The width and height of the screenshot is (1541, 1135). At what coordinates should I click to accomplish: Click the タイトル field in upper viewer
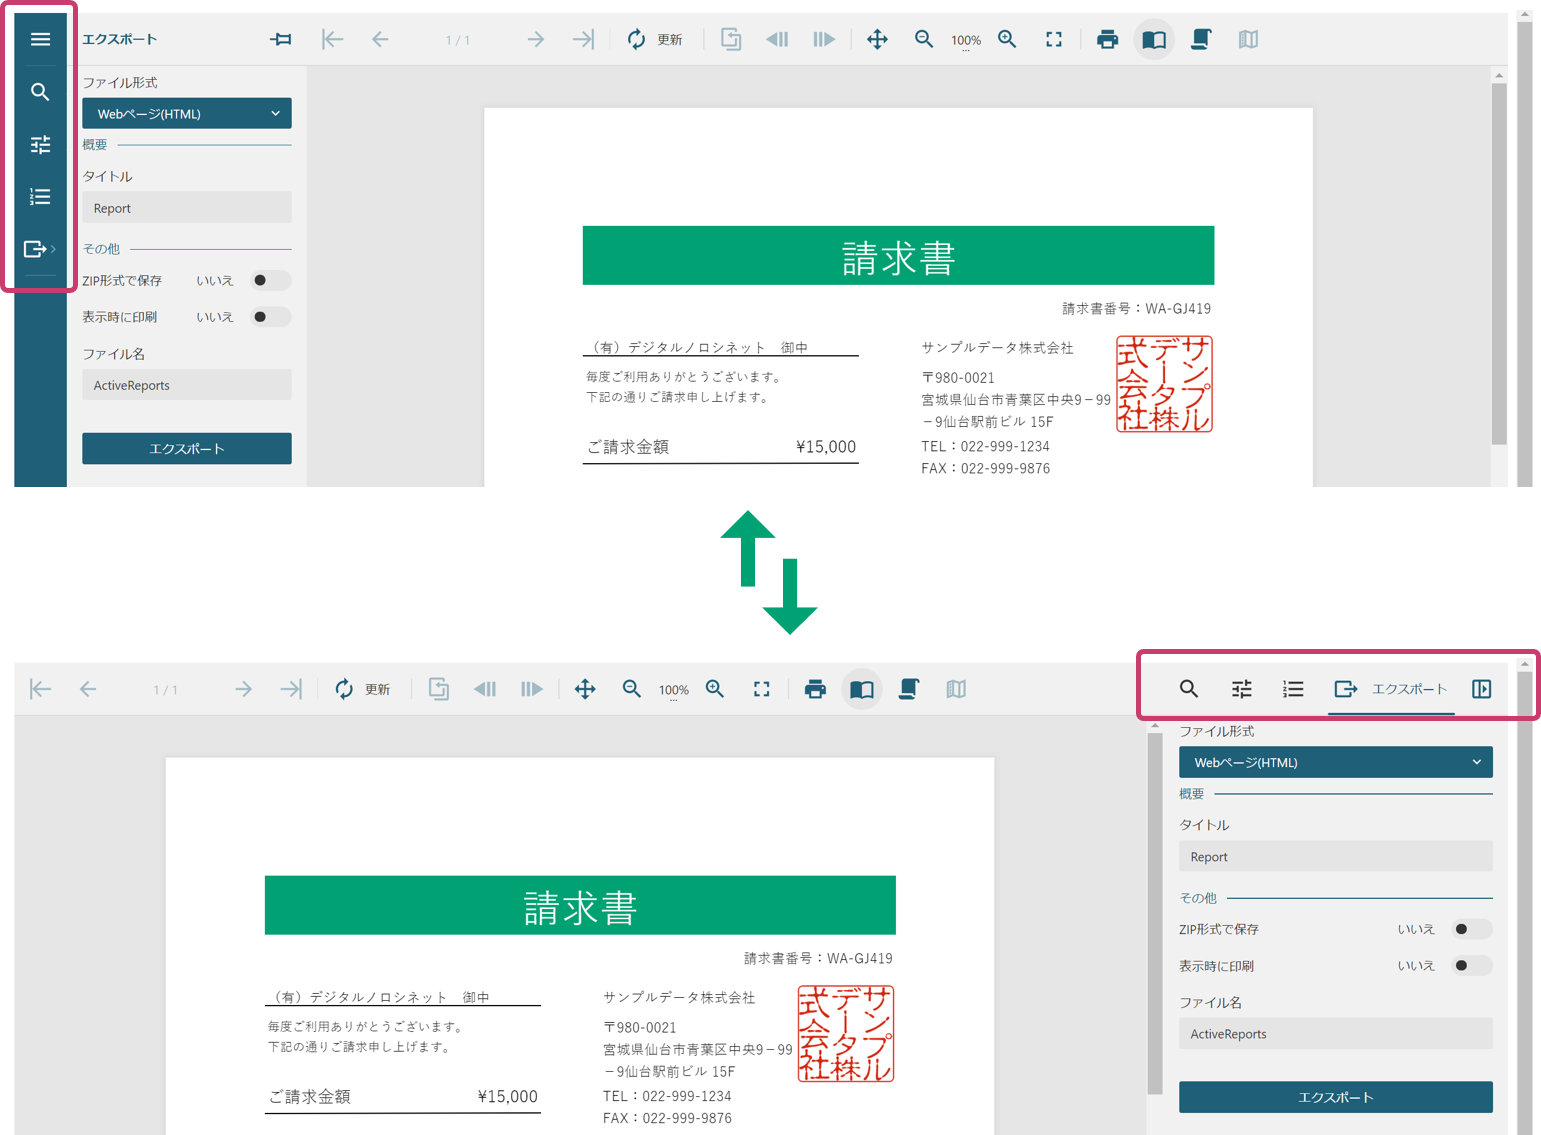(x=187, y=208)
